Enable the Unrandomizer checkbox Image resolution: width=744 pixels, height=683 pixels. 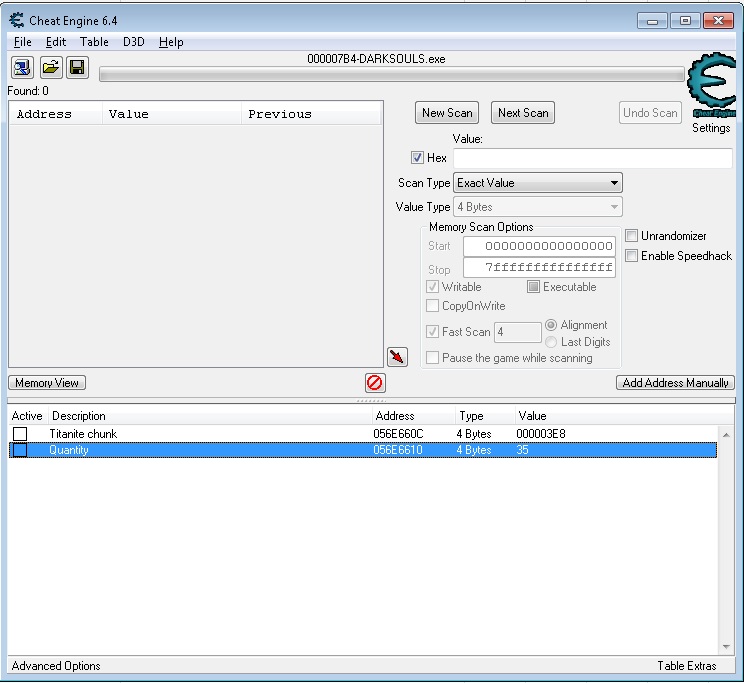pos(631,235)
